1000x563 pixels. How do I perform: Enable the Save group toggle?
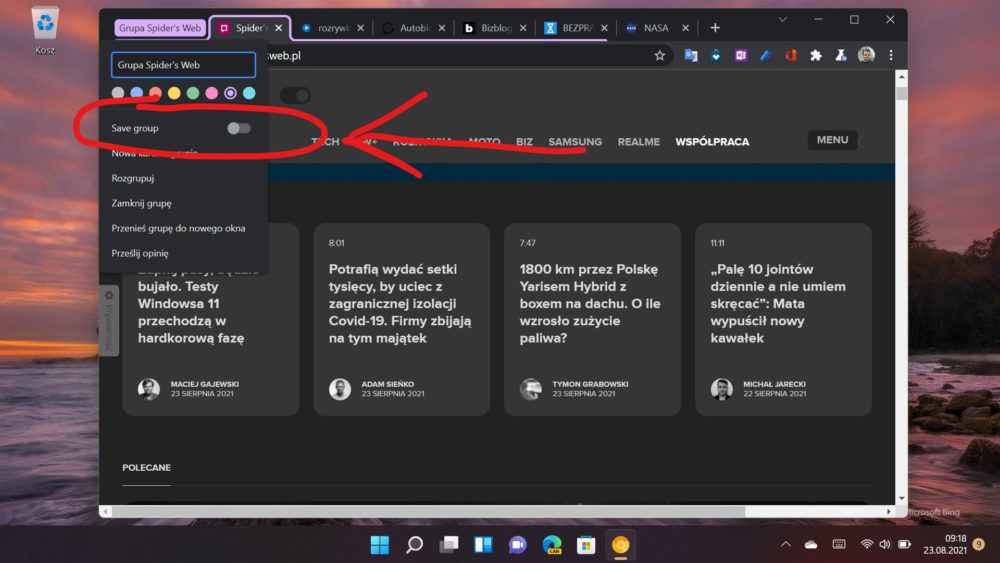coord(239,128)
